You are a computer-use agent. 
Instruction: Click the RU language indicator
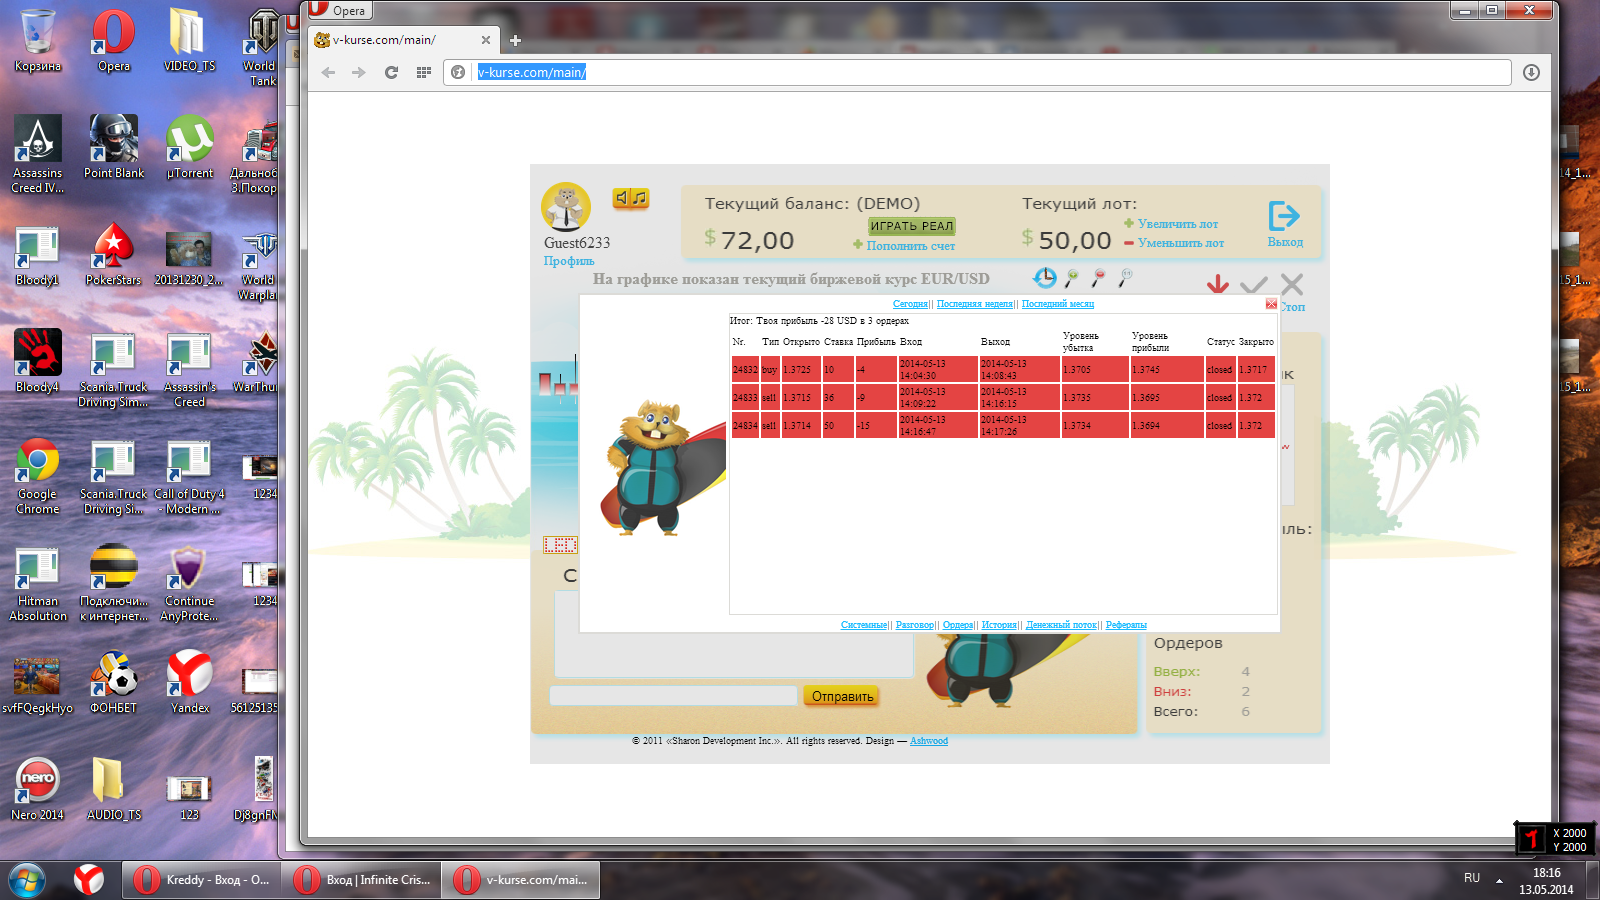[x=1472, y=878]
